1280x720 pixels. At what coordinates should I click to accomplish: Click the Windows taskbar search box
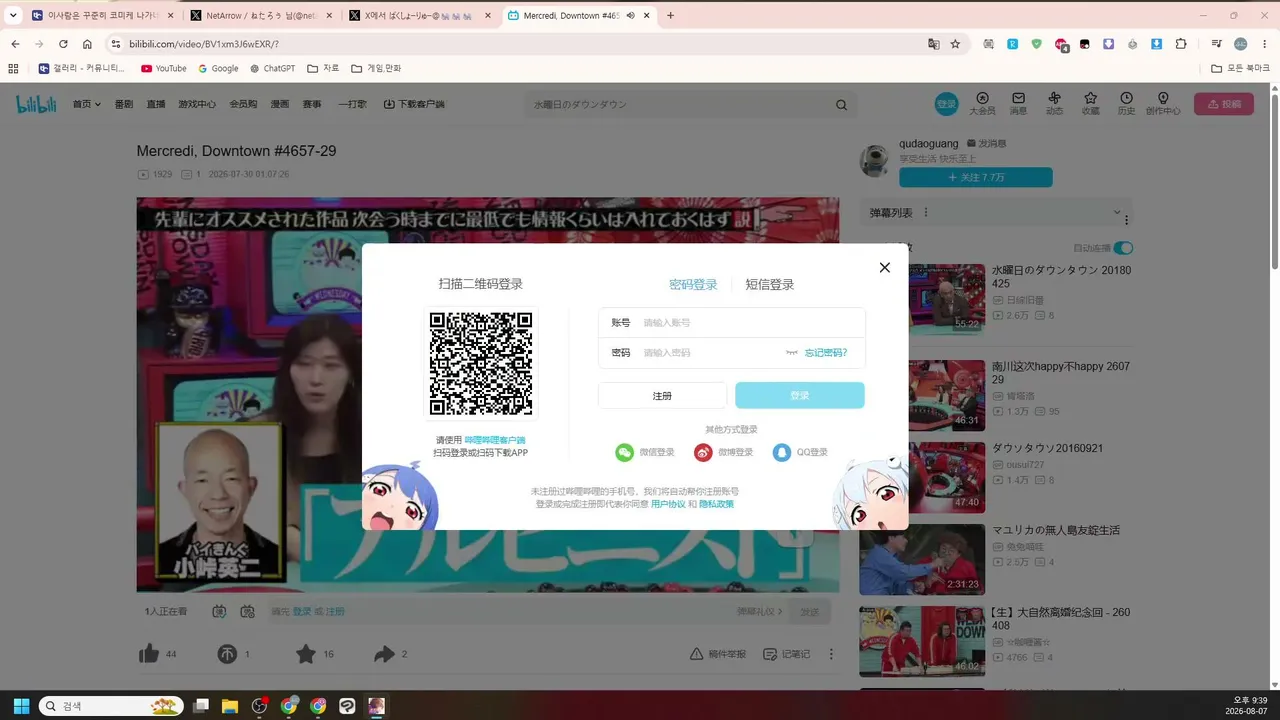coord(111,706)
